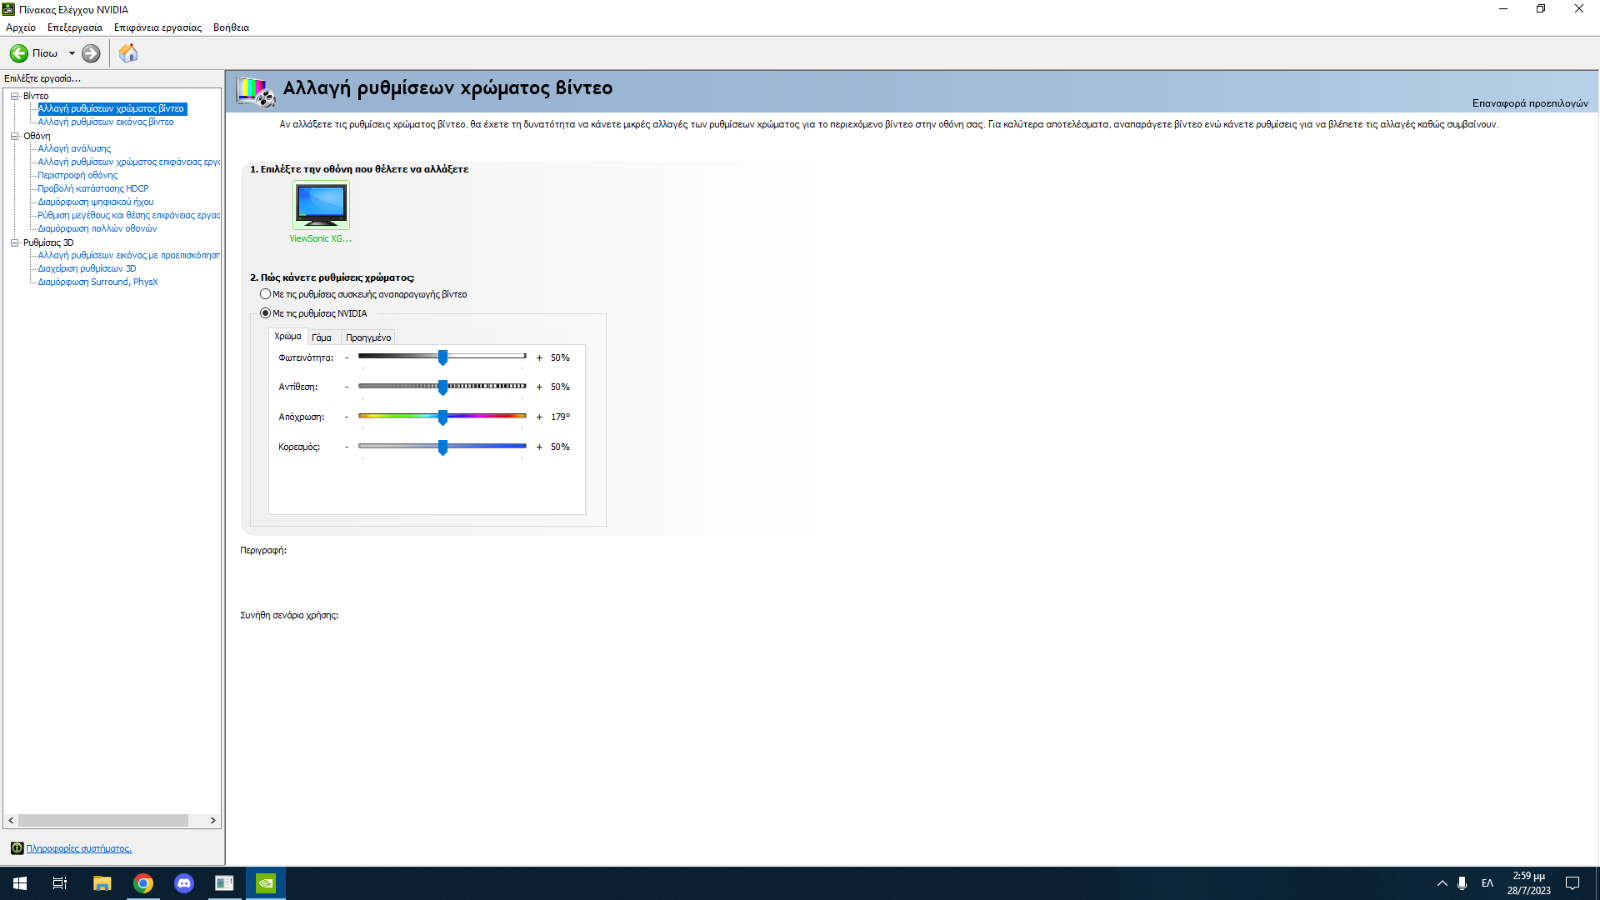The image size is (1600, 900).
Task: Open the app left of NVIDIA on taskbar
Action: point(225,883)
